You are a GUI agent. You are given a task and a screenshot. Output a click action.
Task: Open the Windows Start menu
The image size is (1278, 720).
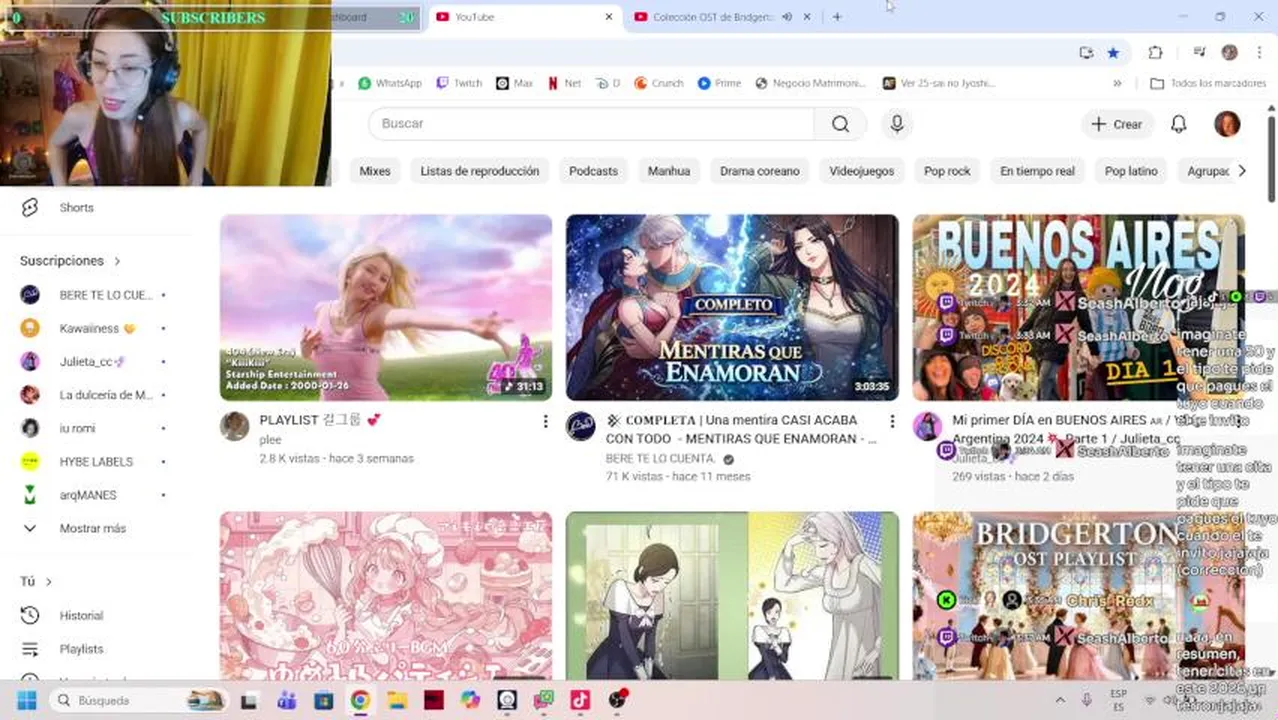(x=27, y=700)
